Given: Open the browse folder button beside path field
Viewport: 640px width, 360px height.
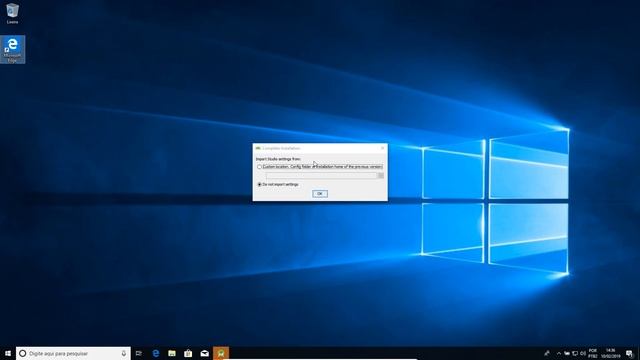Looking at the screenshot, I should (380, 176).
